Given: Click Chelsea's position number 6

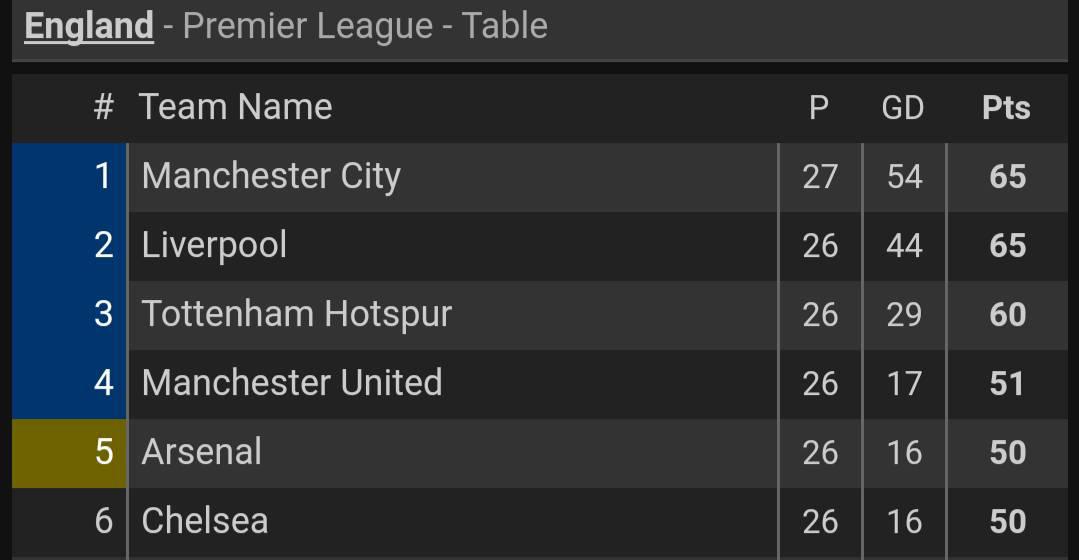Looking at the screenshot, I should tap(103, 521).
